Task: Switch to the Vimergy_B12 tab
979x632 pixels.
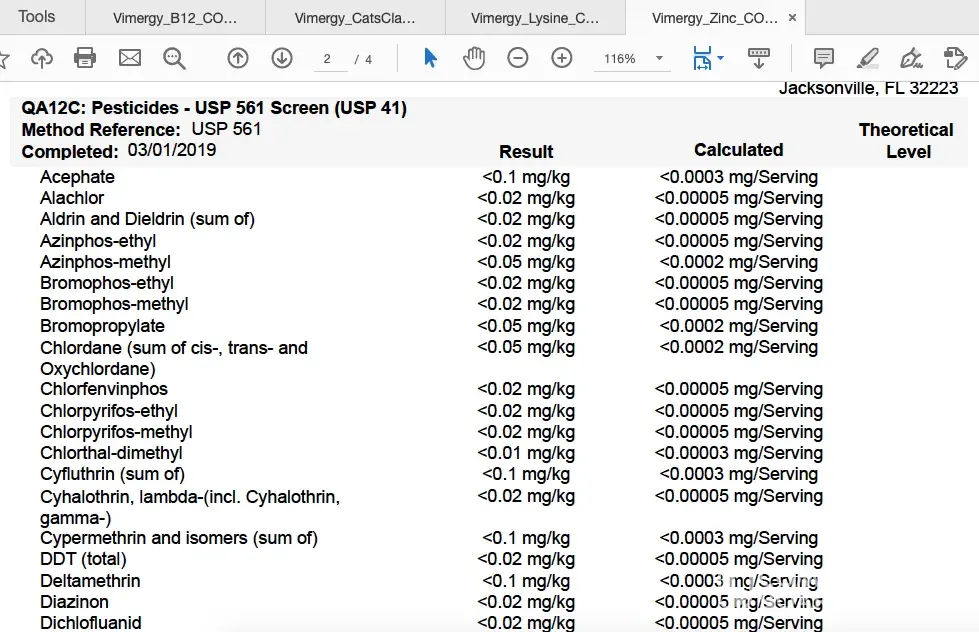Action: [175, 18]
